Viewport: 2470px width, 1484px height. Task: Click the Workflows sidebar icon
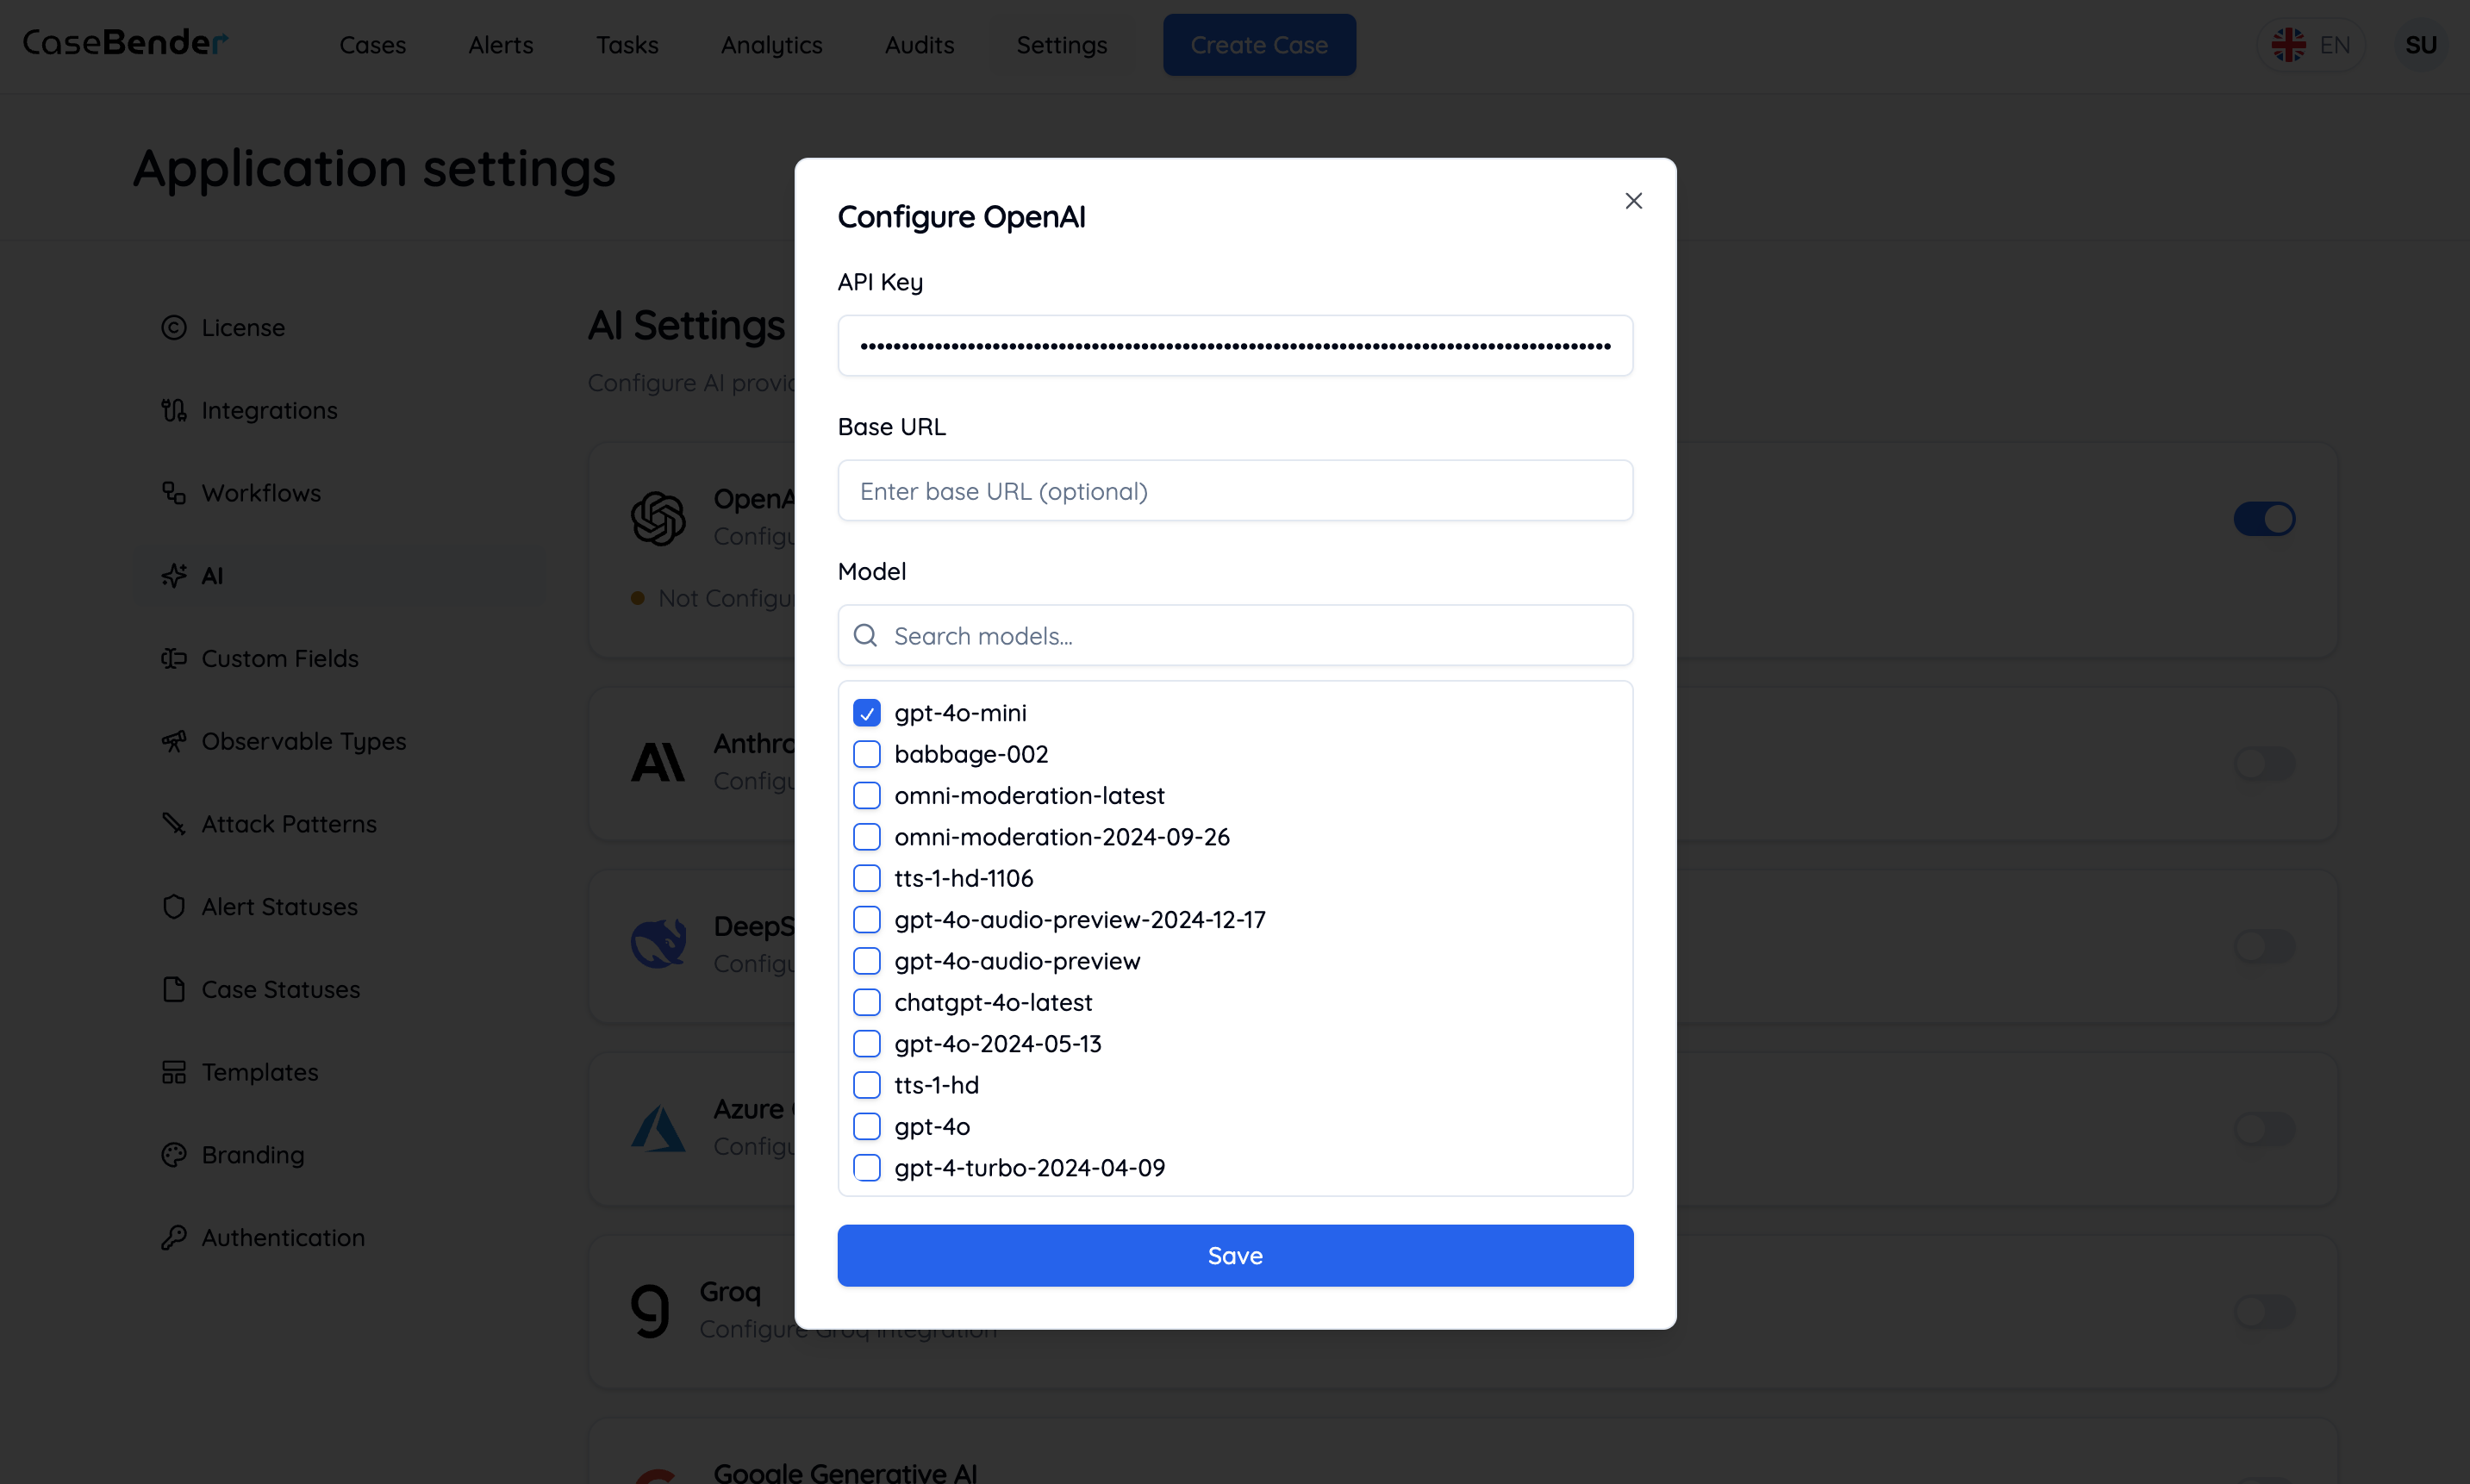[x=174, y=493]
